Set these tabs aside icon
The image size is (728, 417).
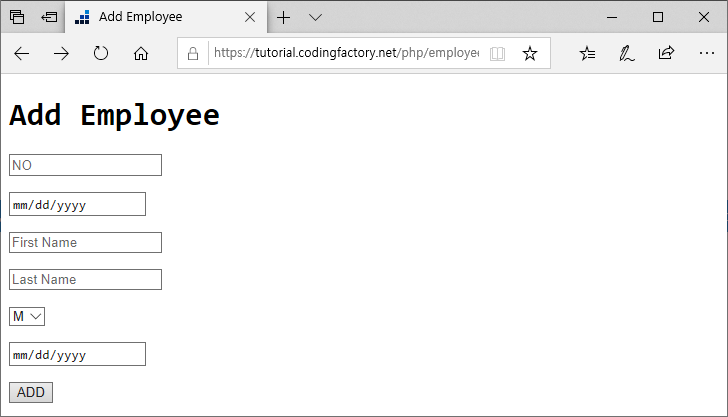(49, 17)
